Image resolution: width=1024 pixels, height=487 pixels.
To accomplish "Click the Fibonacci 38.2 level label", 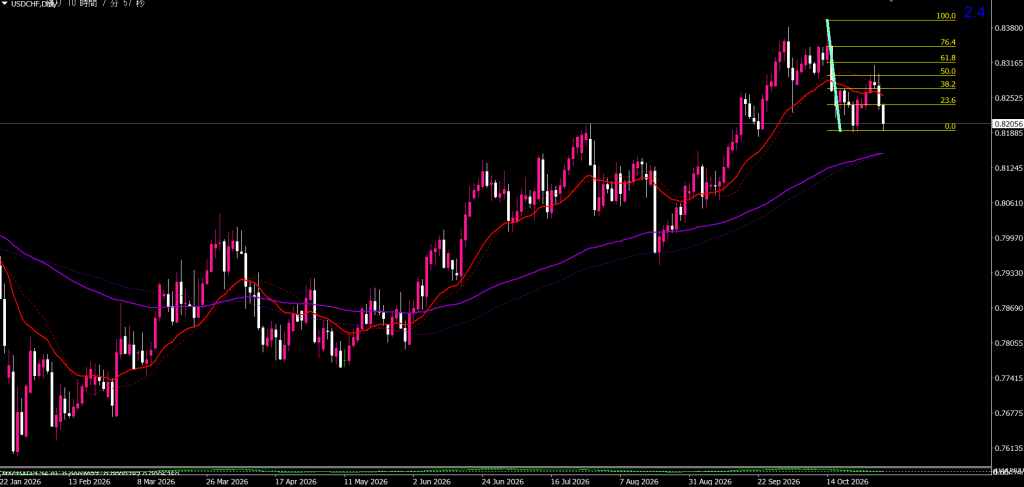I will coord(948,85).
